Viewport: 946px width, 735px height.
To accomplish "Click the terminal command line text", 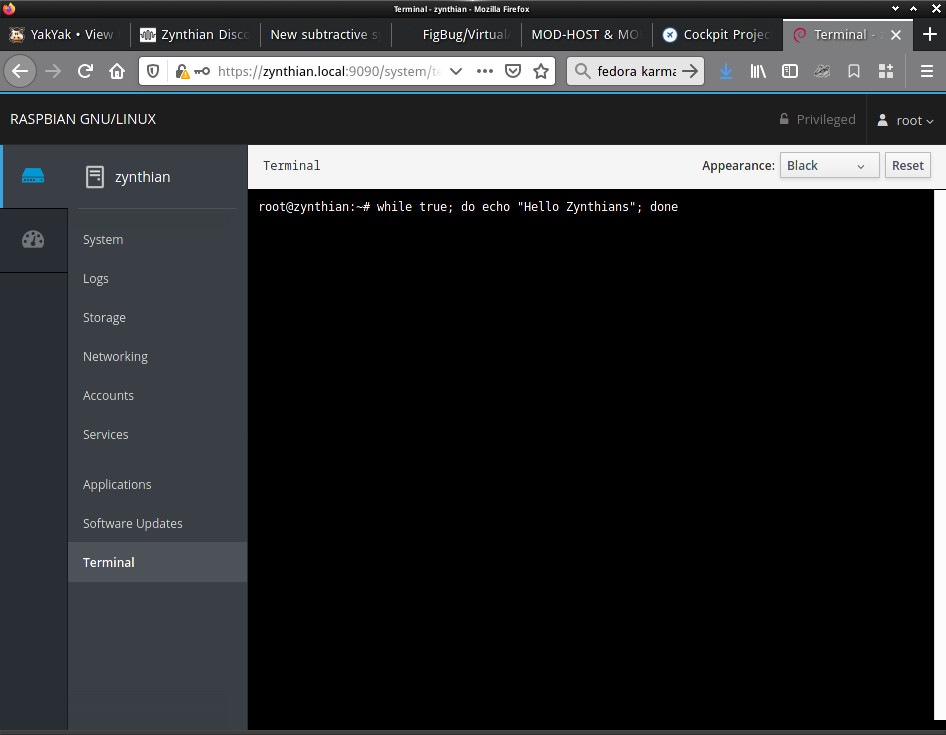I will [x=468, y=206].
